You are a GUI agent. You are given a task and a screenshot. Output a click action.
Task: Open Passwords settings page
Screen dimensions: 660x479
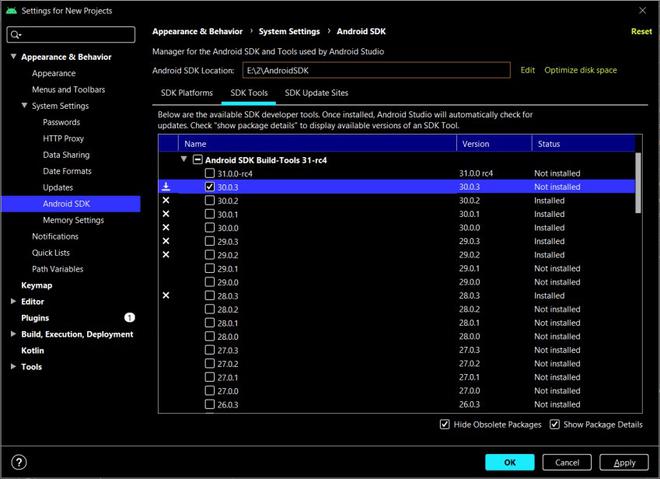(61, 122)
